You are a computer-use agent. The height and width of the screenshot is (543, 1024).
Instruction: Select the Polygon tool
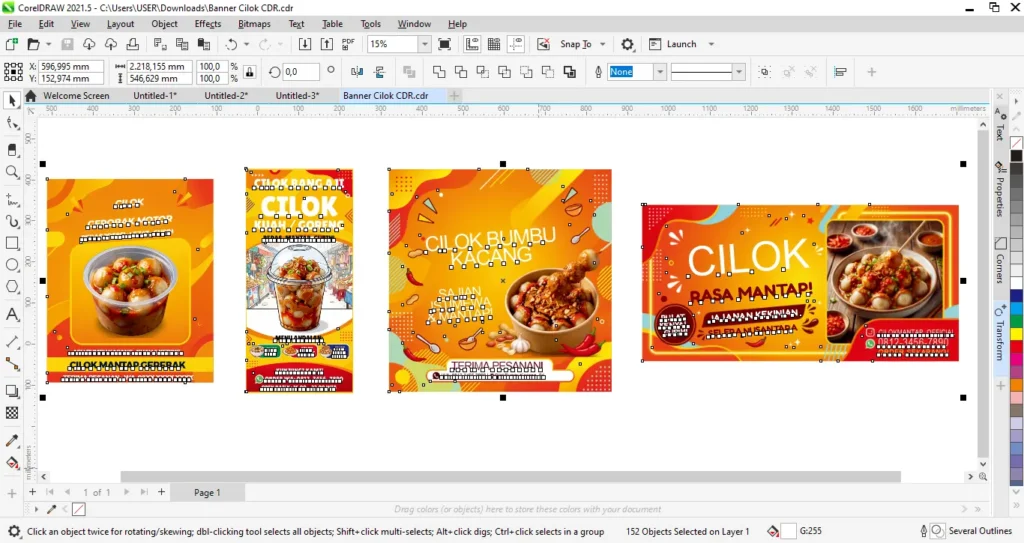coord(12,287)
